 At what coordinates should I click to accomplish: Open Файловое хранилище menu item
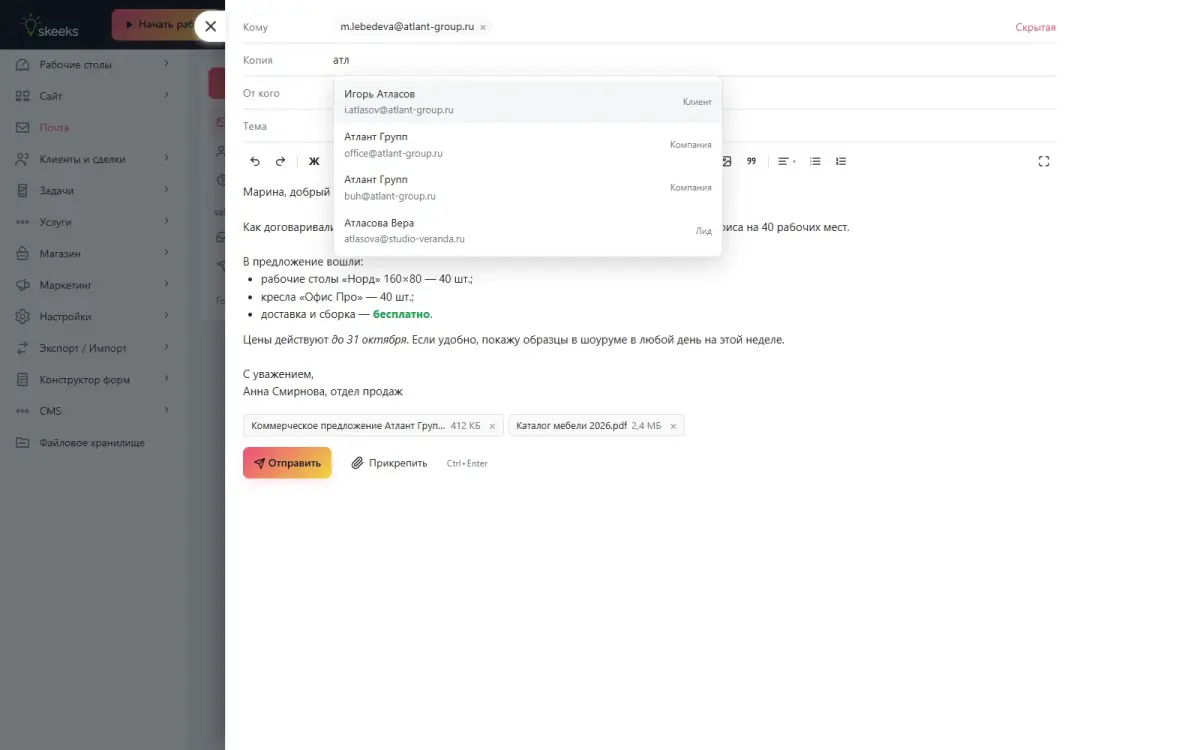(92, 442)
